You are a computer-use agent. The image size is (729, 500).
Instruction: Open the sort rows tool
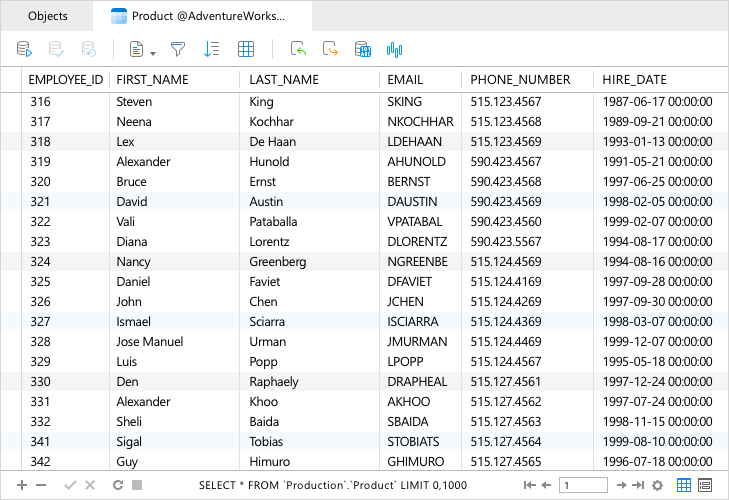(x=212, y=49)
